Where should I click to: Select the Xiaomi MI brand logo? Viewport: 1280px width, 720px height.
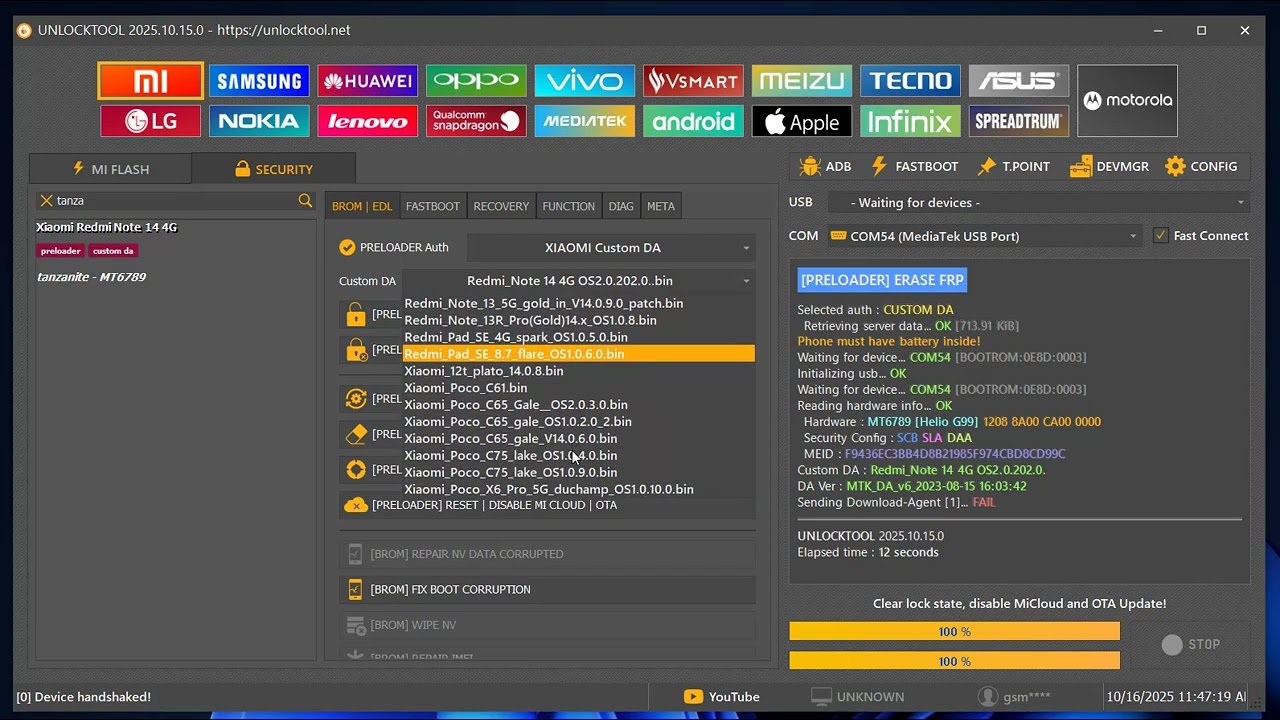coord(151,81)
